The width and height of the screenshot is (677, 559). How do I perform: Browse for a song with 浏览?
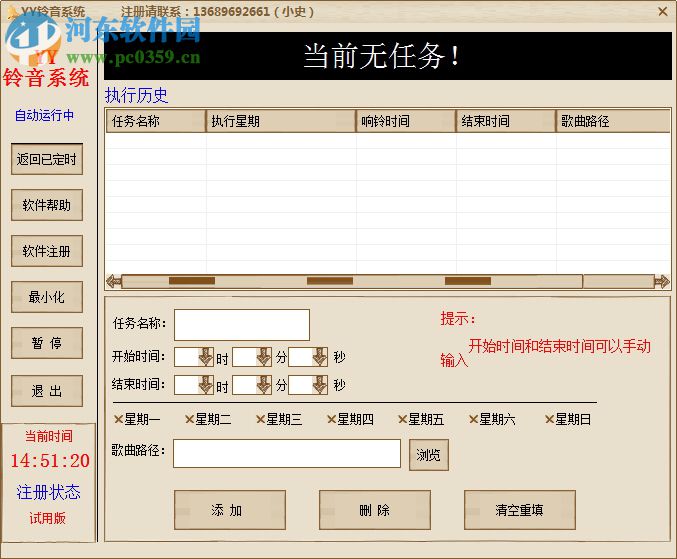429,455
